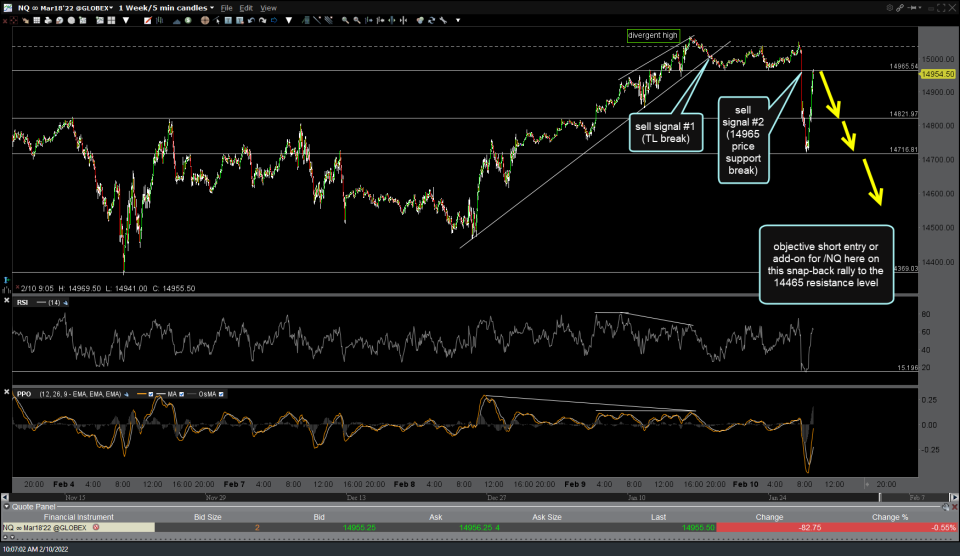
Task: Expand white triangle dropdown after blue arrow
Action: click(x=288, y=20)
